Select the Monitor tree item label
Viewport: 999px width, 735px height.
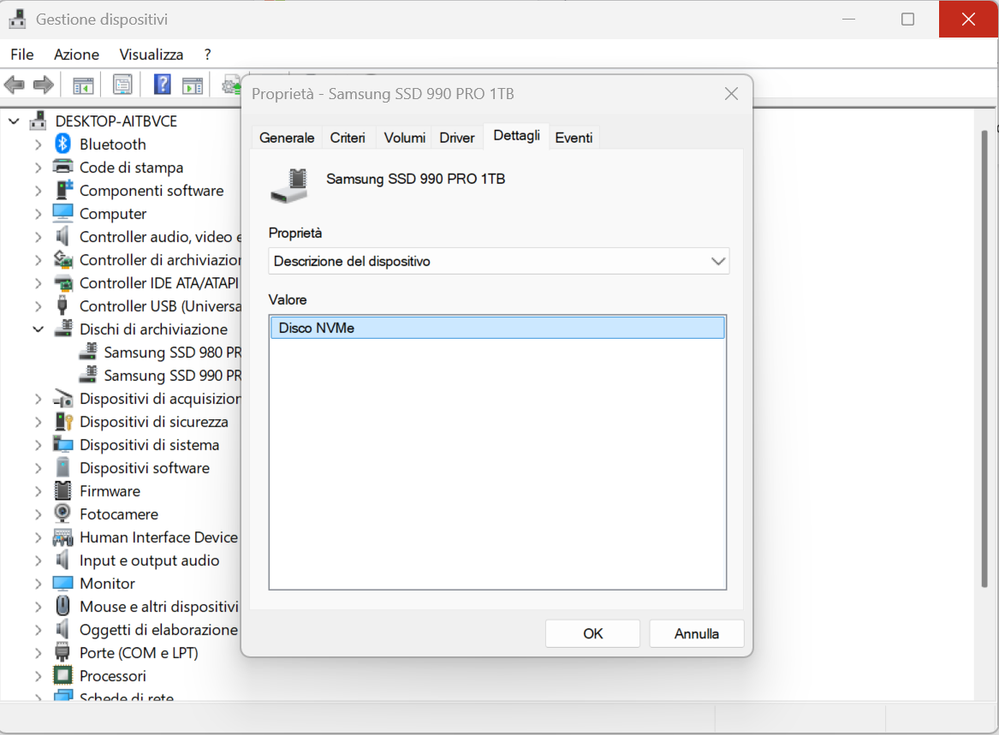click(x=107, y=583)
